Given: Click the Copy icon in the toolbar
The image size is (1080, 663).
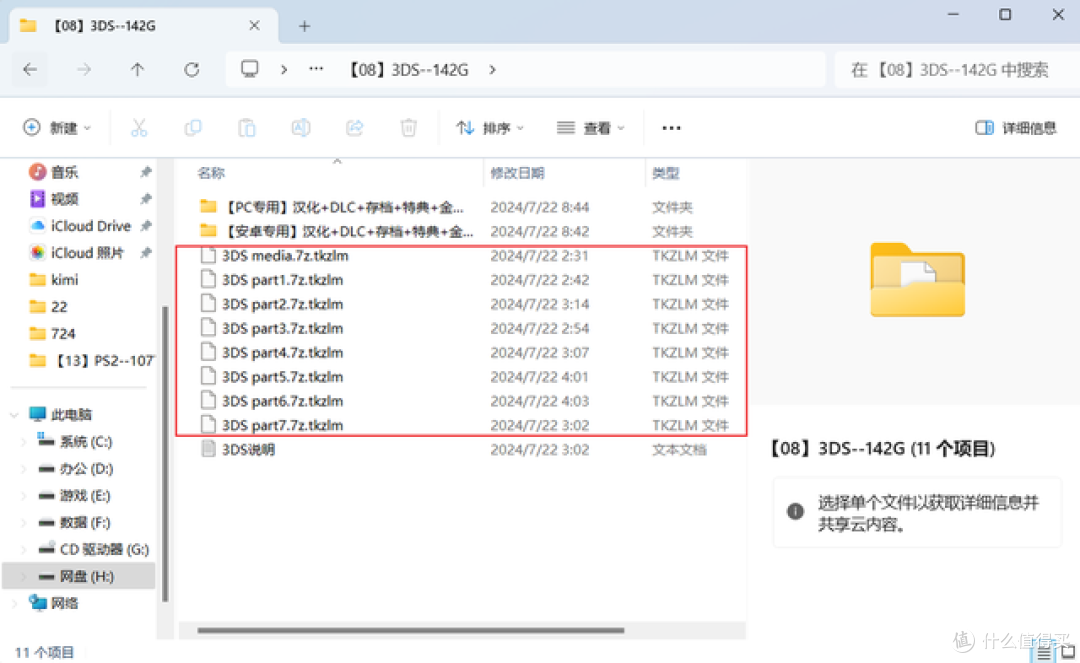Looking at the screenshot, I should (x=192, y=127).
